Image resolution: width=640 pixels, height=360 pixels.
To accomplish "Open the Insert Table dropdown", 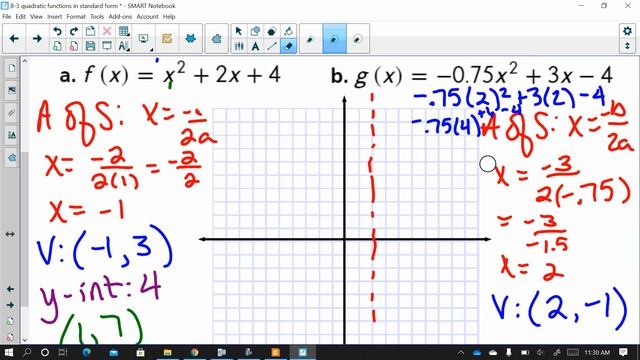I will click(124, 31).
